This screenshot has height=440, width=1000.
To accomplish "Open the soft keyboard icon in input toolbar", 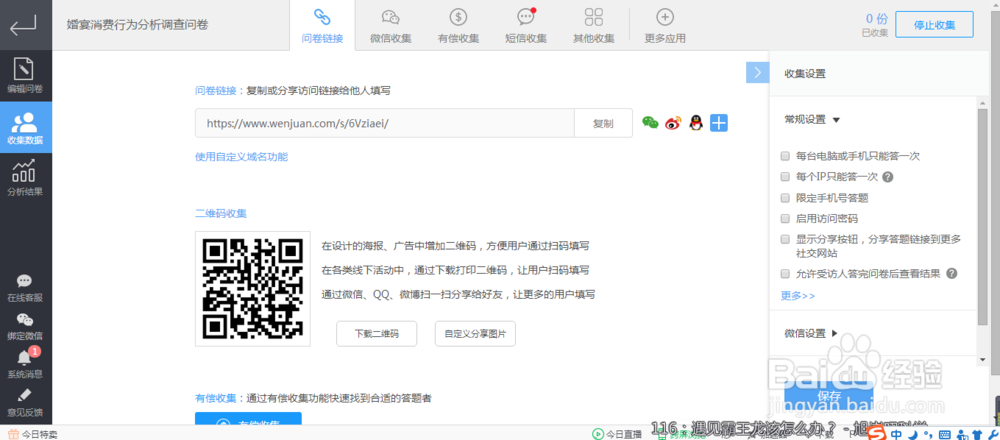I will click(x=945, y=434).
